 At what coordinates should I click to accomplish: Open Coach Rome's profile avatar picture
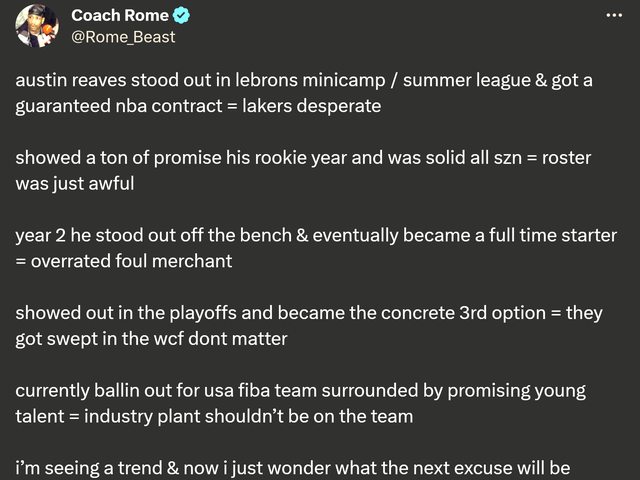pos(37,25)
